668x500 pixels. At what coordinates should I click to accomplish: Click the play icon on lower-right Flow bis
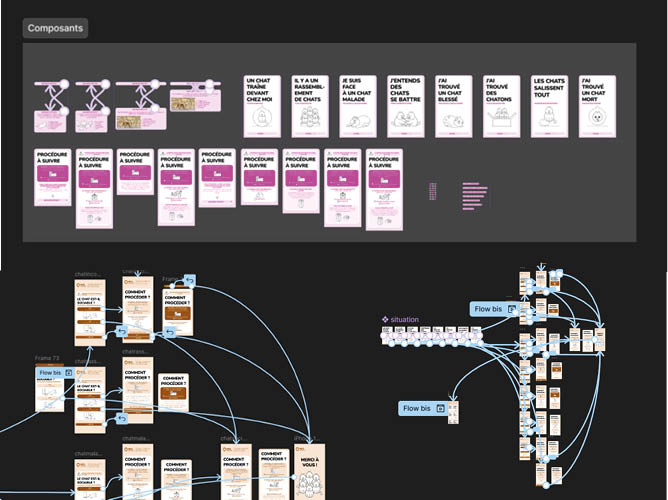point(439,409)
